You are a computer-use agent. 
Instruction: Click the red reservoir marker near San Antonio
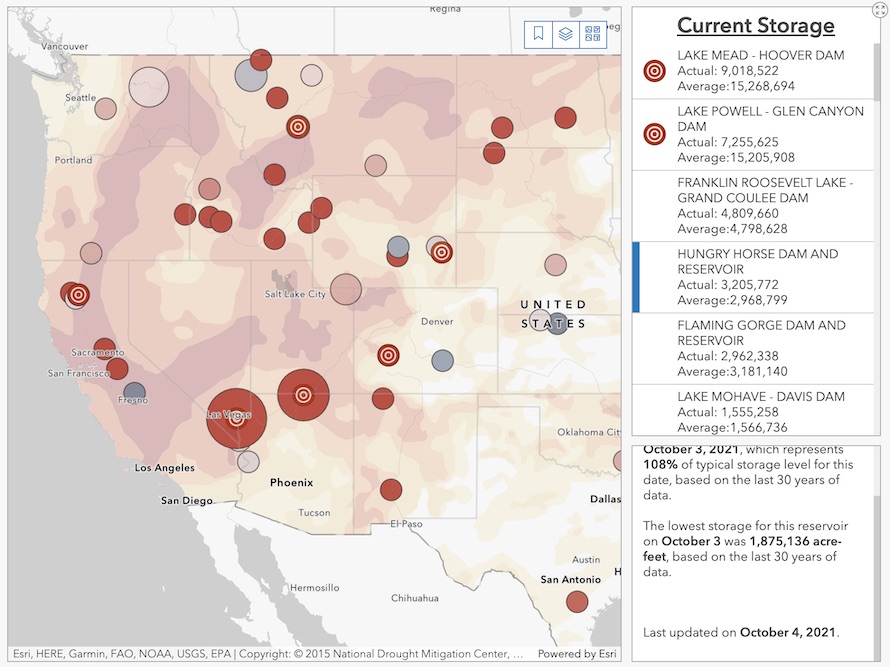pyautogui.click(x=576, y=601)
